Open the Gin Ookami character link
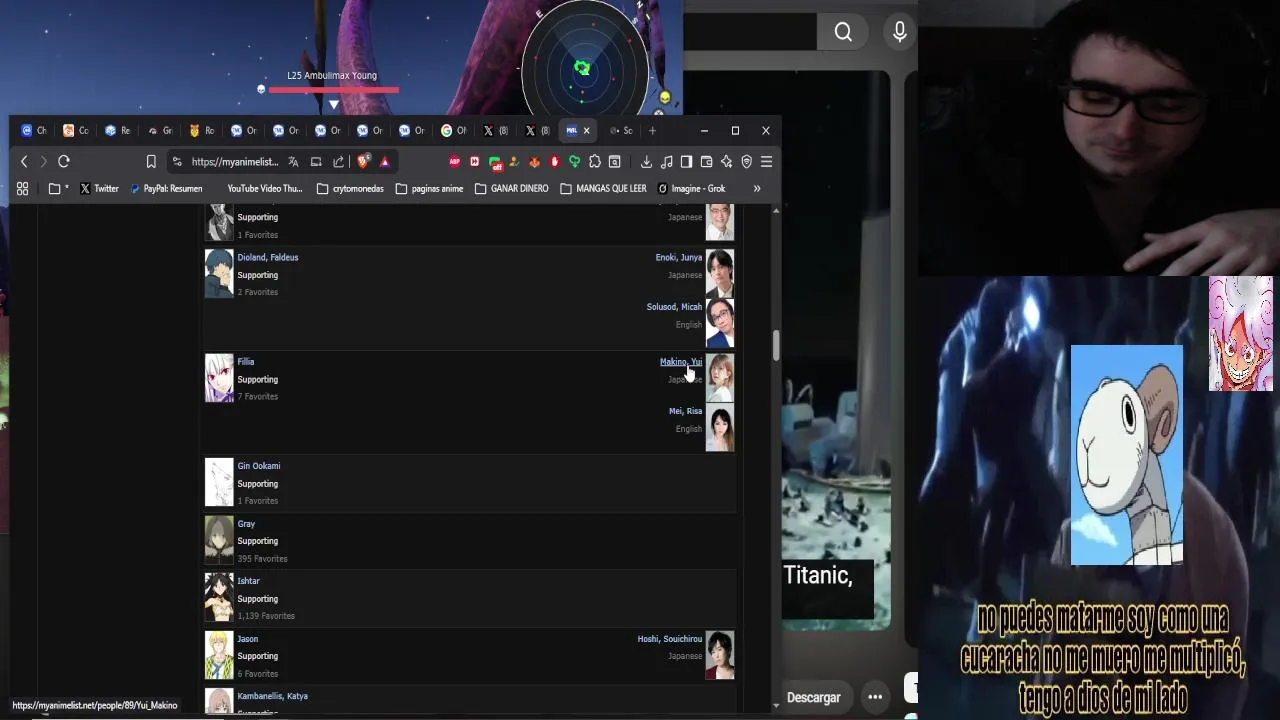 (259, 466)
